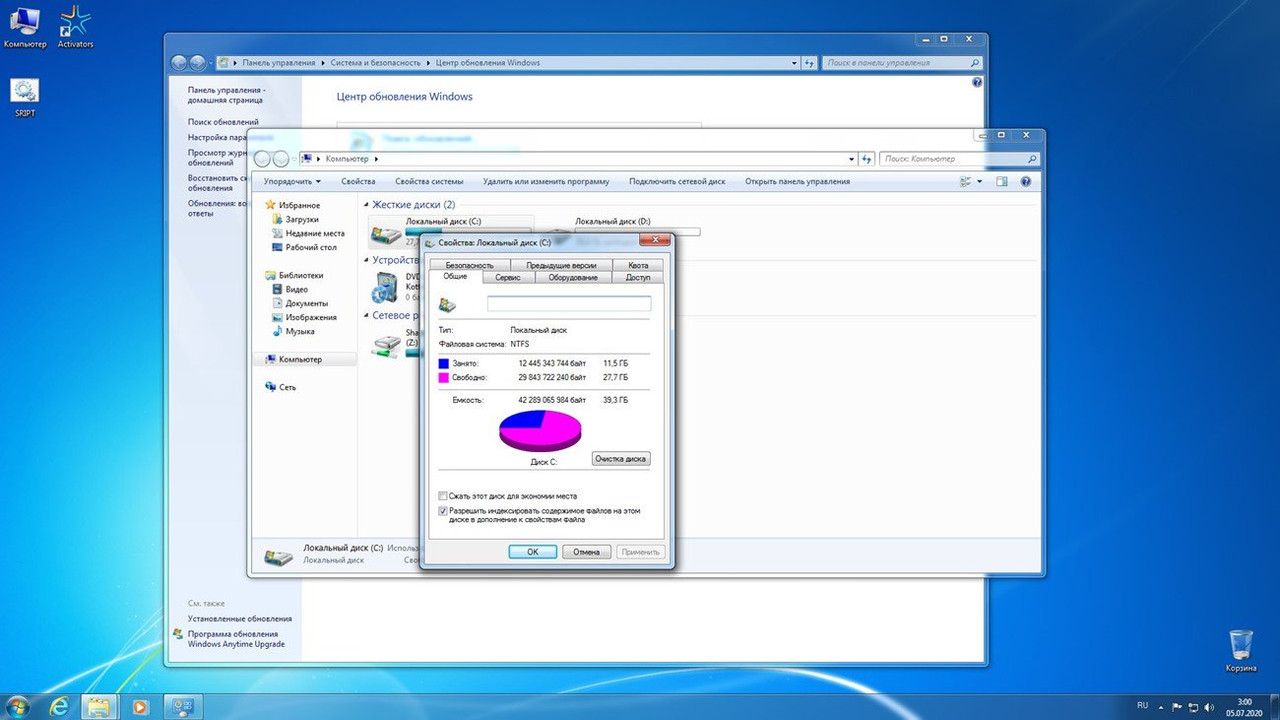Open the Компьютер desktop icon
This screenshot has height=720, width=1280.
click(x=25, y=27)
